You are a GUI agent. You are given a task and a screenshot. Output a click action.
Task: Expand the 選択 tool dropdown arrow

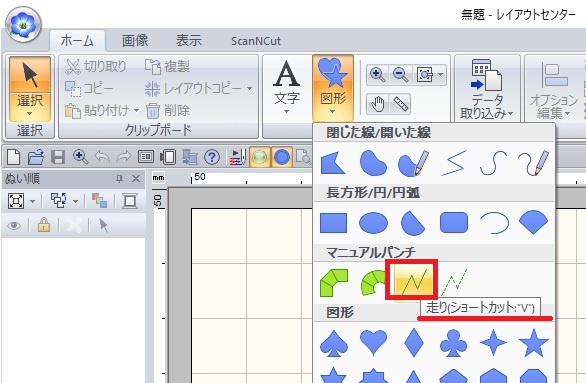30,113
